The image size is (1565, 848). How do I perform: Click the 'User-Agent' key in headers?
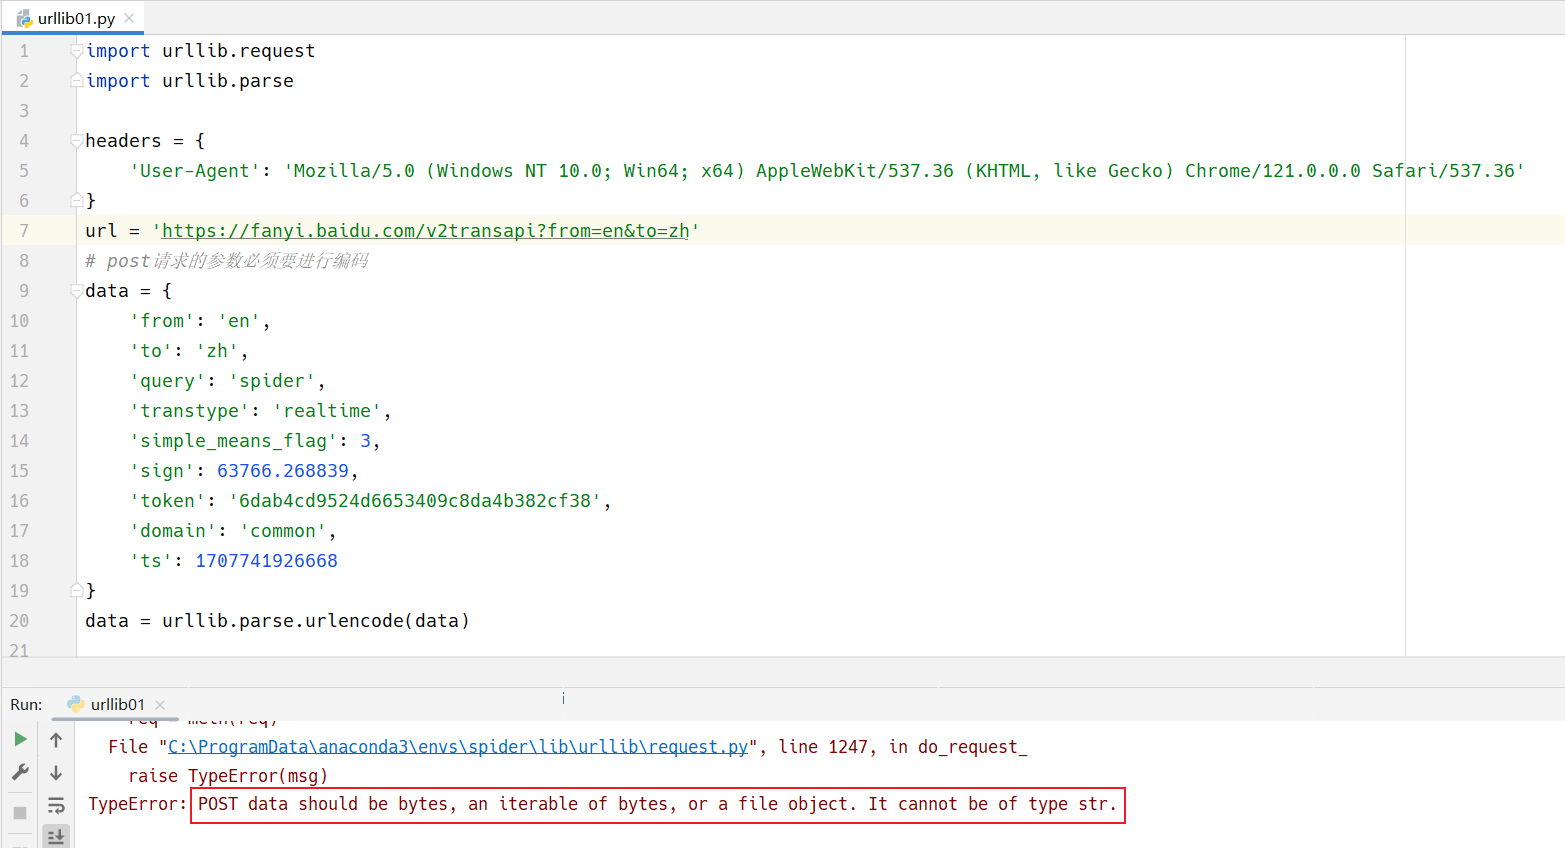[195, 171]
